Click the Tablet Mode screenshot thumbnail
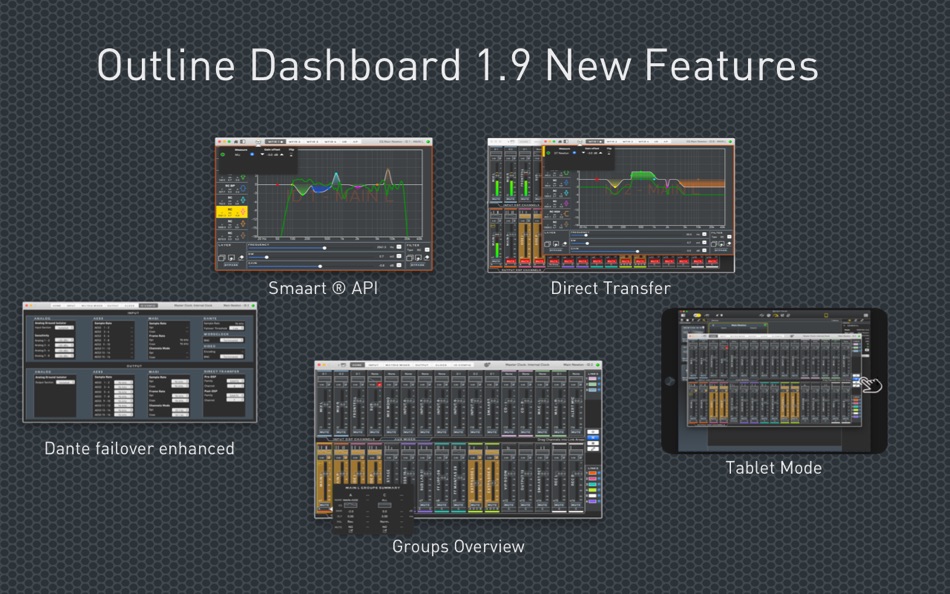The image size is (950, 594). point(774,381)
